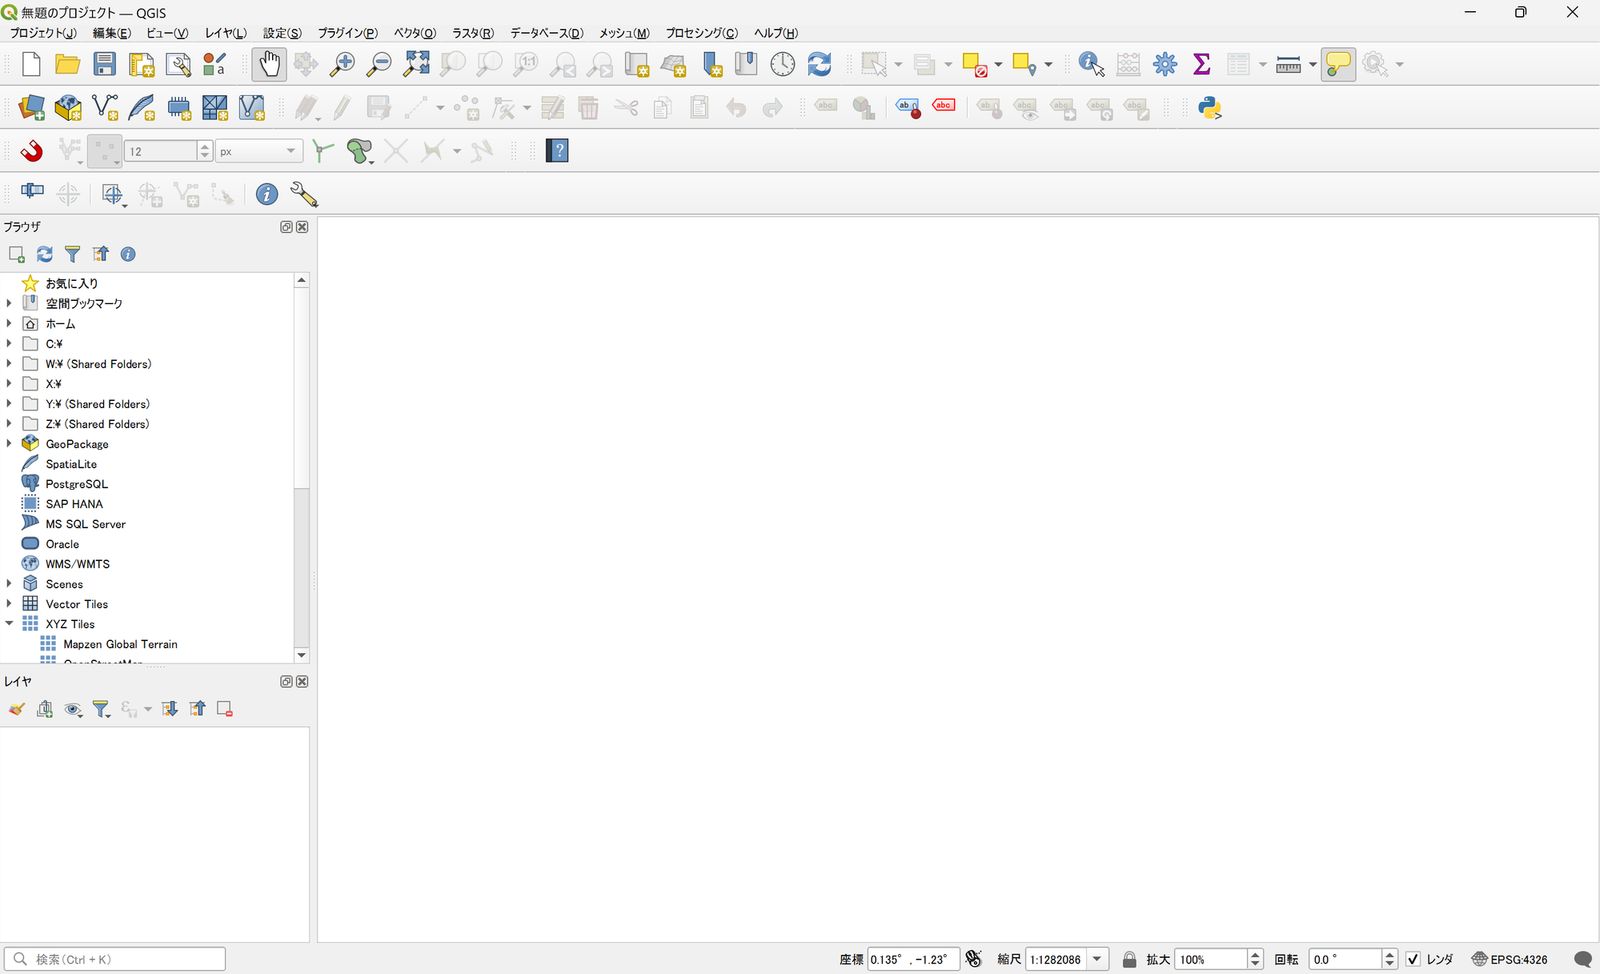The width and height of the screenshot is (1600, 974).
Task: Click the EPSG:4326 CRS button
Action: tap(1510, 959)
